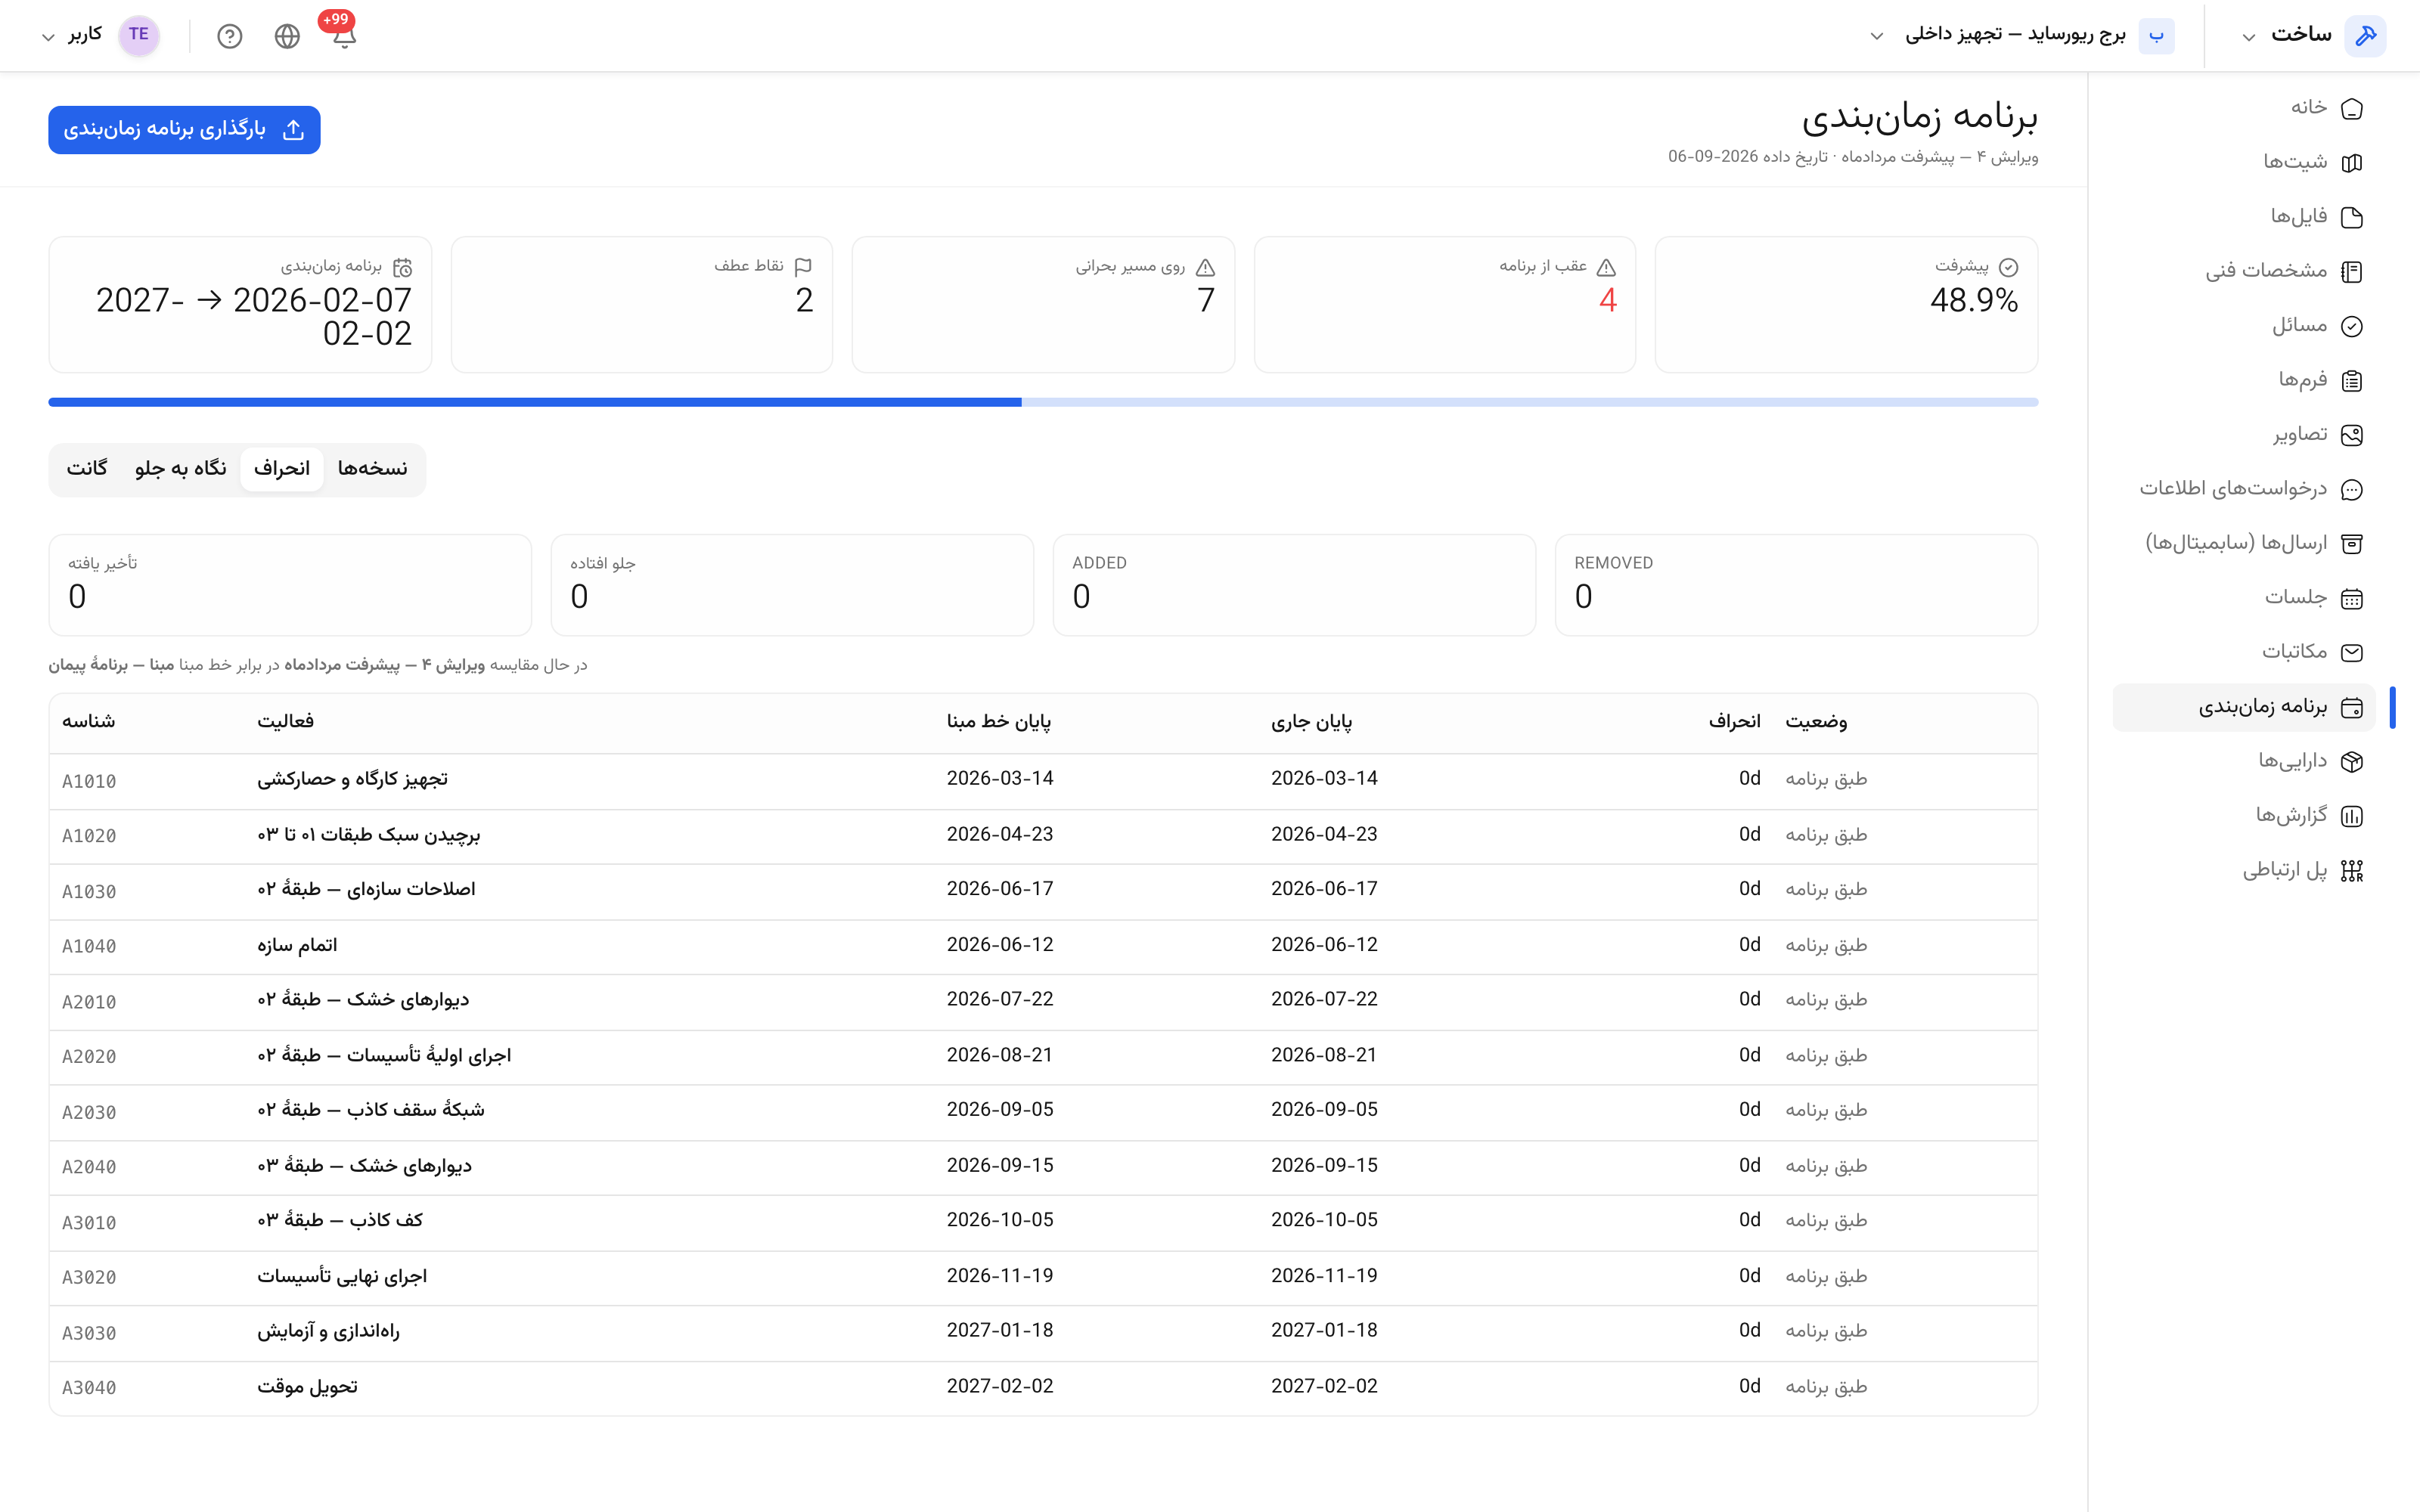Click the home icon next to خانه
The width and height of the screenshot is (2420, 1512).
(x=2352, y=108)
